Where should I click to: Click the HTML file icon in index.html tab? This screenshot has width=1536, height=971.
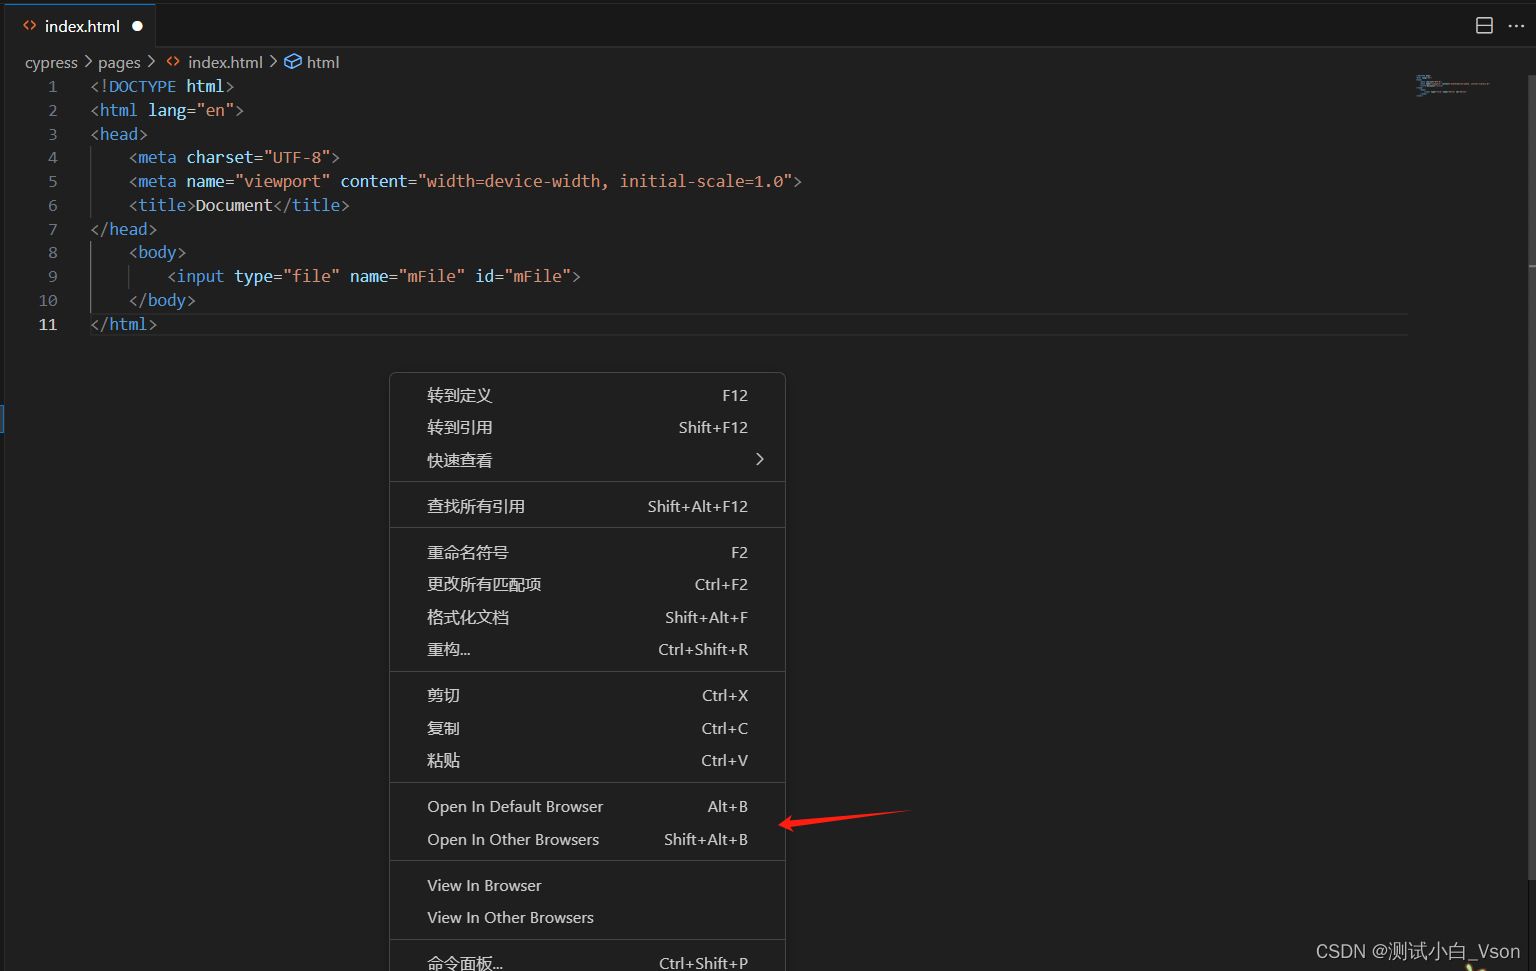pyautogui.click(x=30, y=26)
